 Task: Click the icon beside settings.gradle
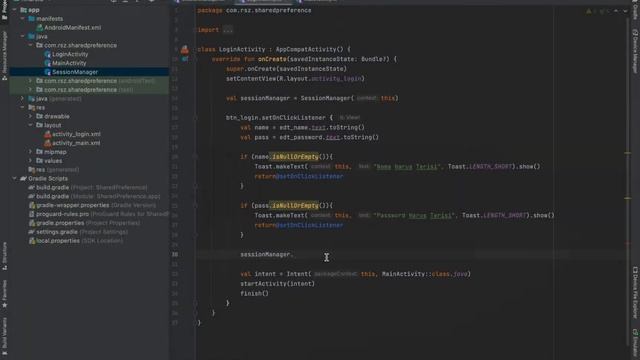tap(31, 232)
